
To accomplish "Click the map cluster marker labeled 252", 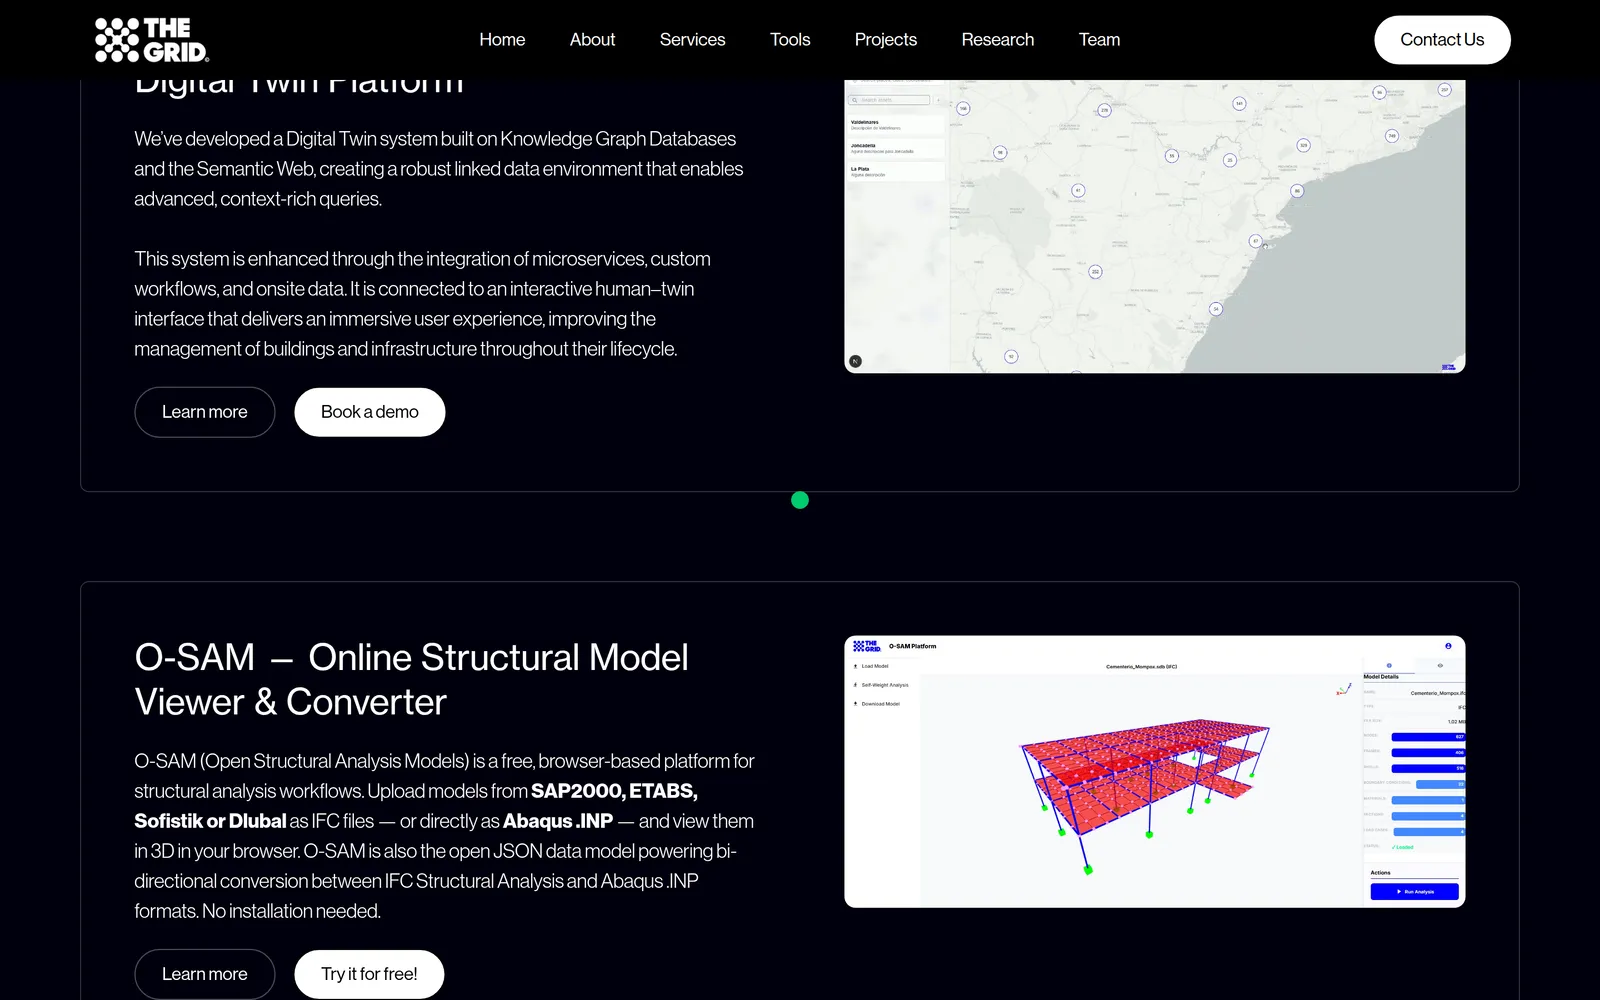I will click(x=1095, y=271).
